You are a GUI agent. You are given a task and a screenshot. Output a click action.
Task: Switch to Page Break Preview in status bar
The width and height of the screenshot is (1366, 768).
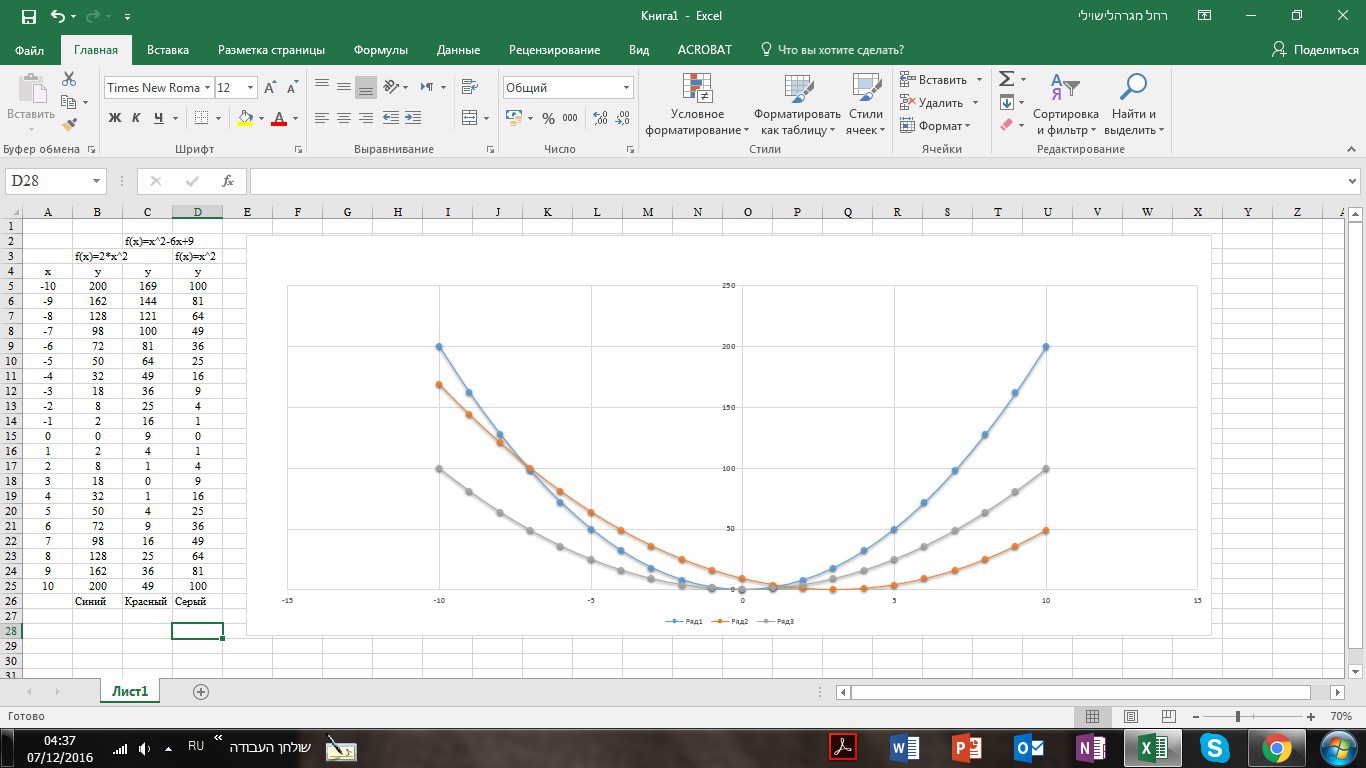click(x=1168, y=716)
